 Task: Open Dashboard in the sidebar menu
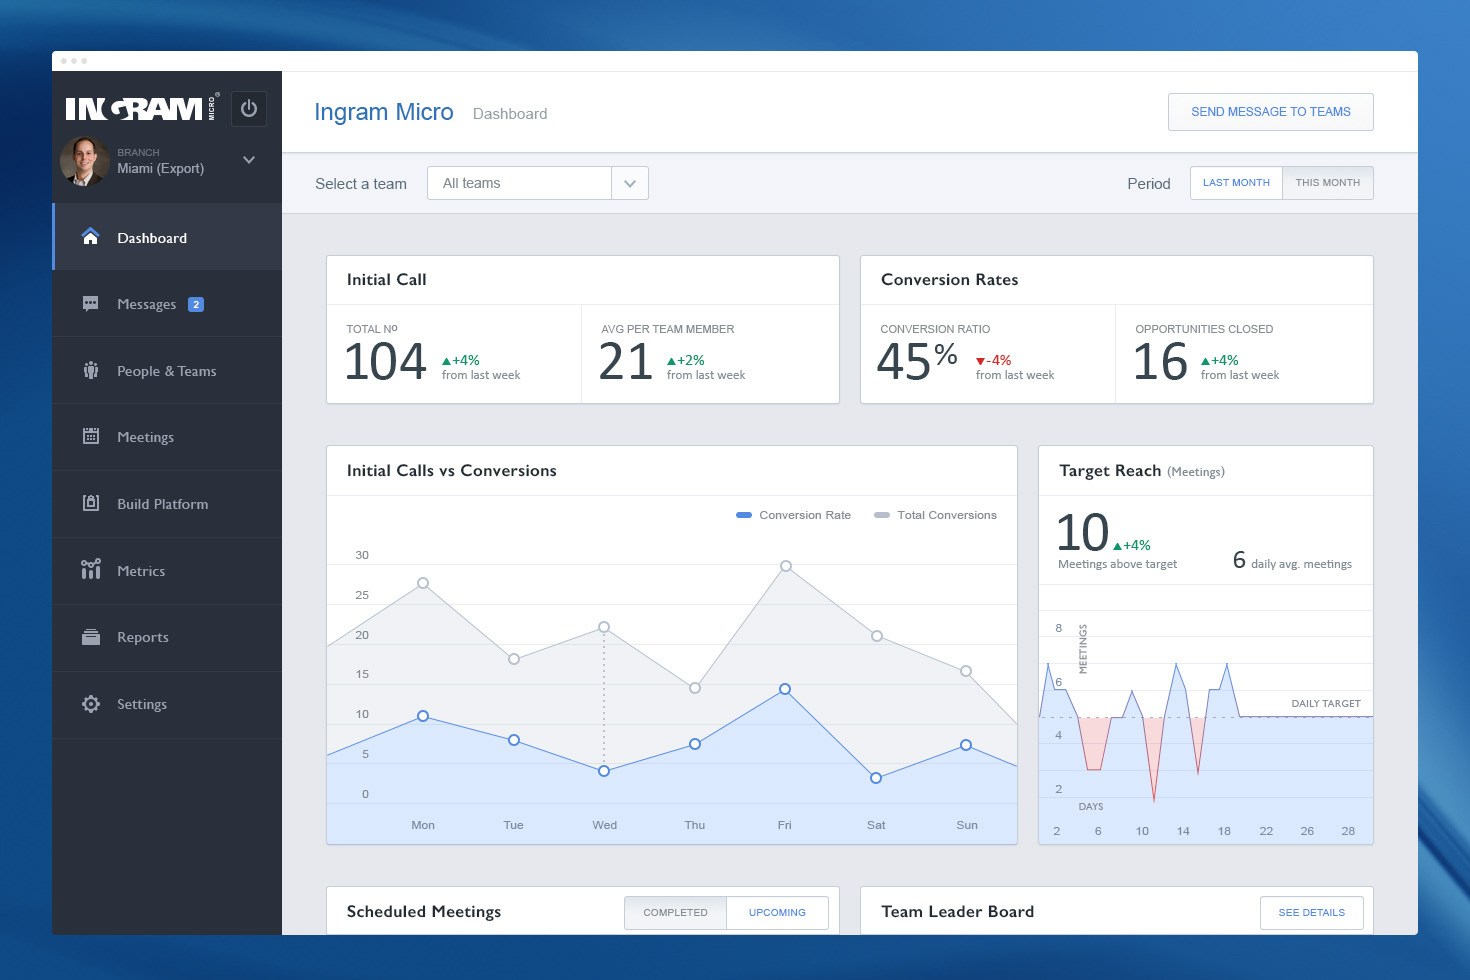[167, 237]
